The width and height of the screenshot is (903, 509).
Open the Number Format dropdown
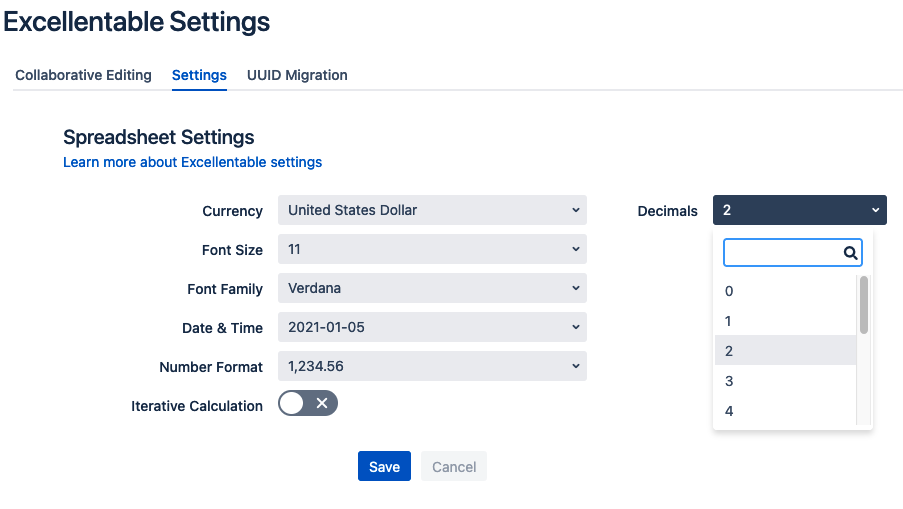pyautogui.click(x=432, y=366)
